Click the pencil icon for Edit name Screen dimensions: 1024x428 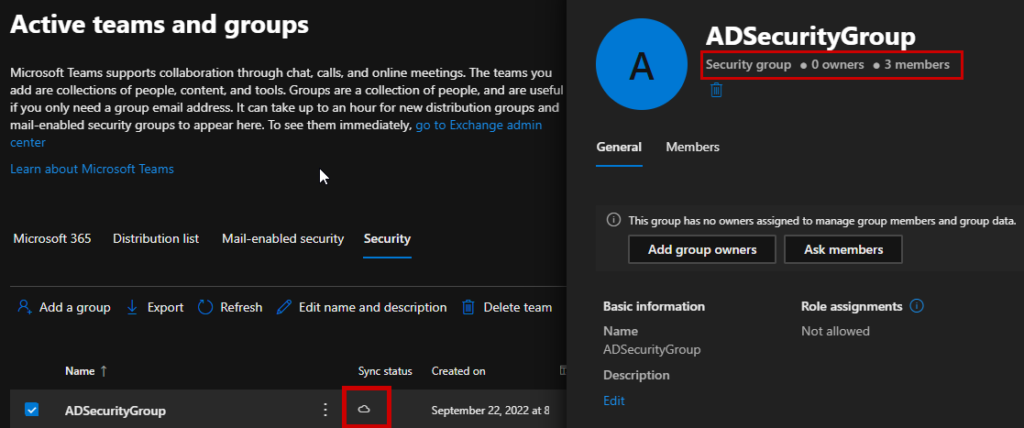point(284,307)
